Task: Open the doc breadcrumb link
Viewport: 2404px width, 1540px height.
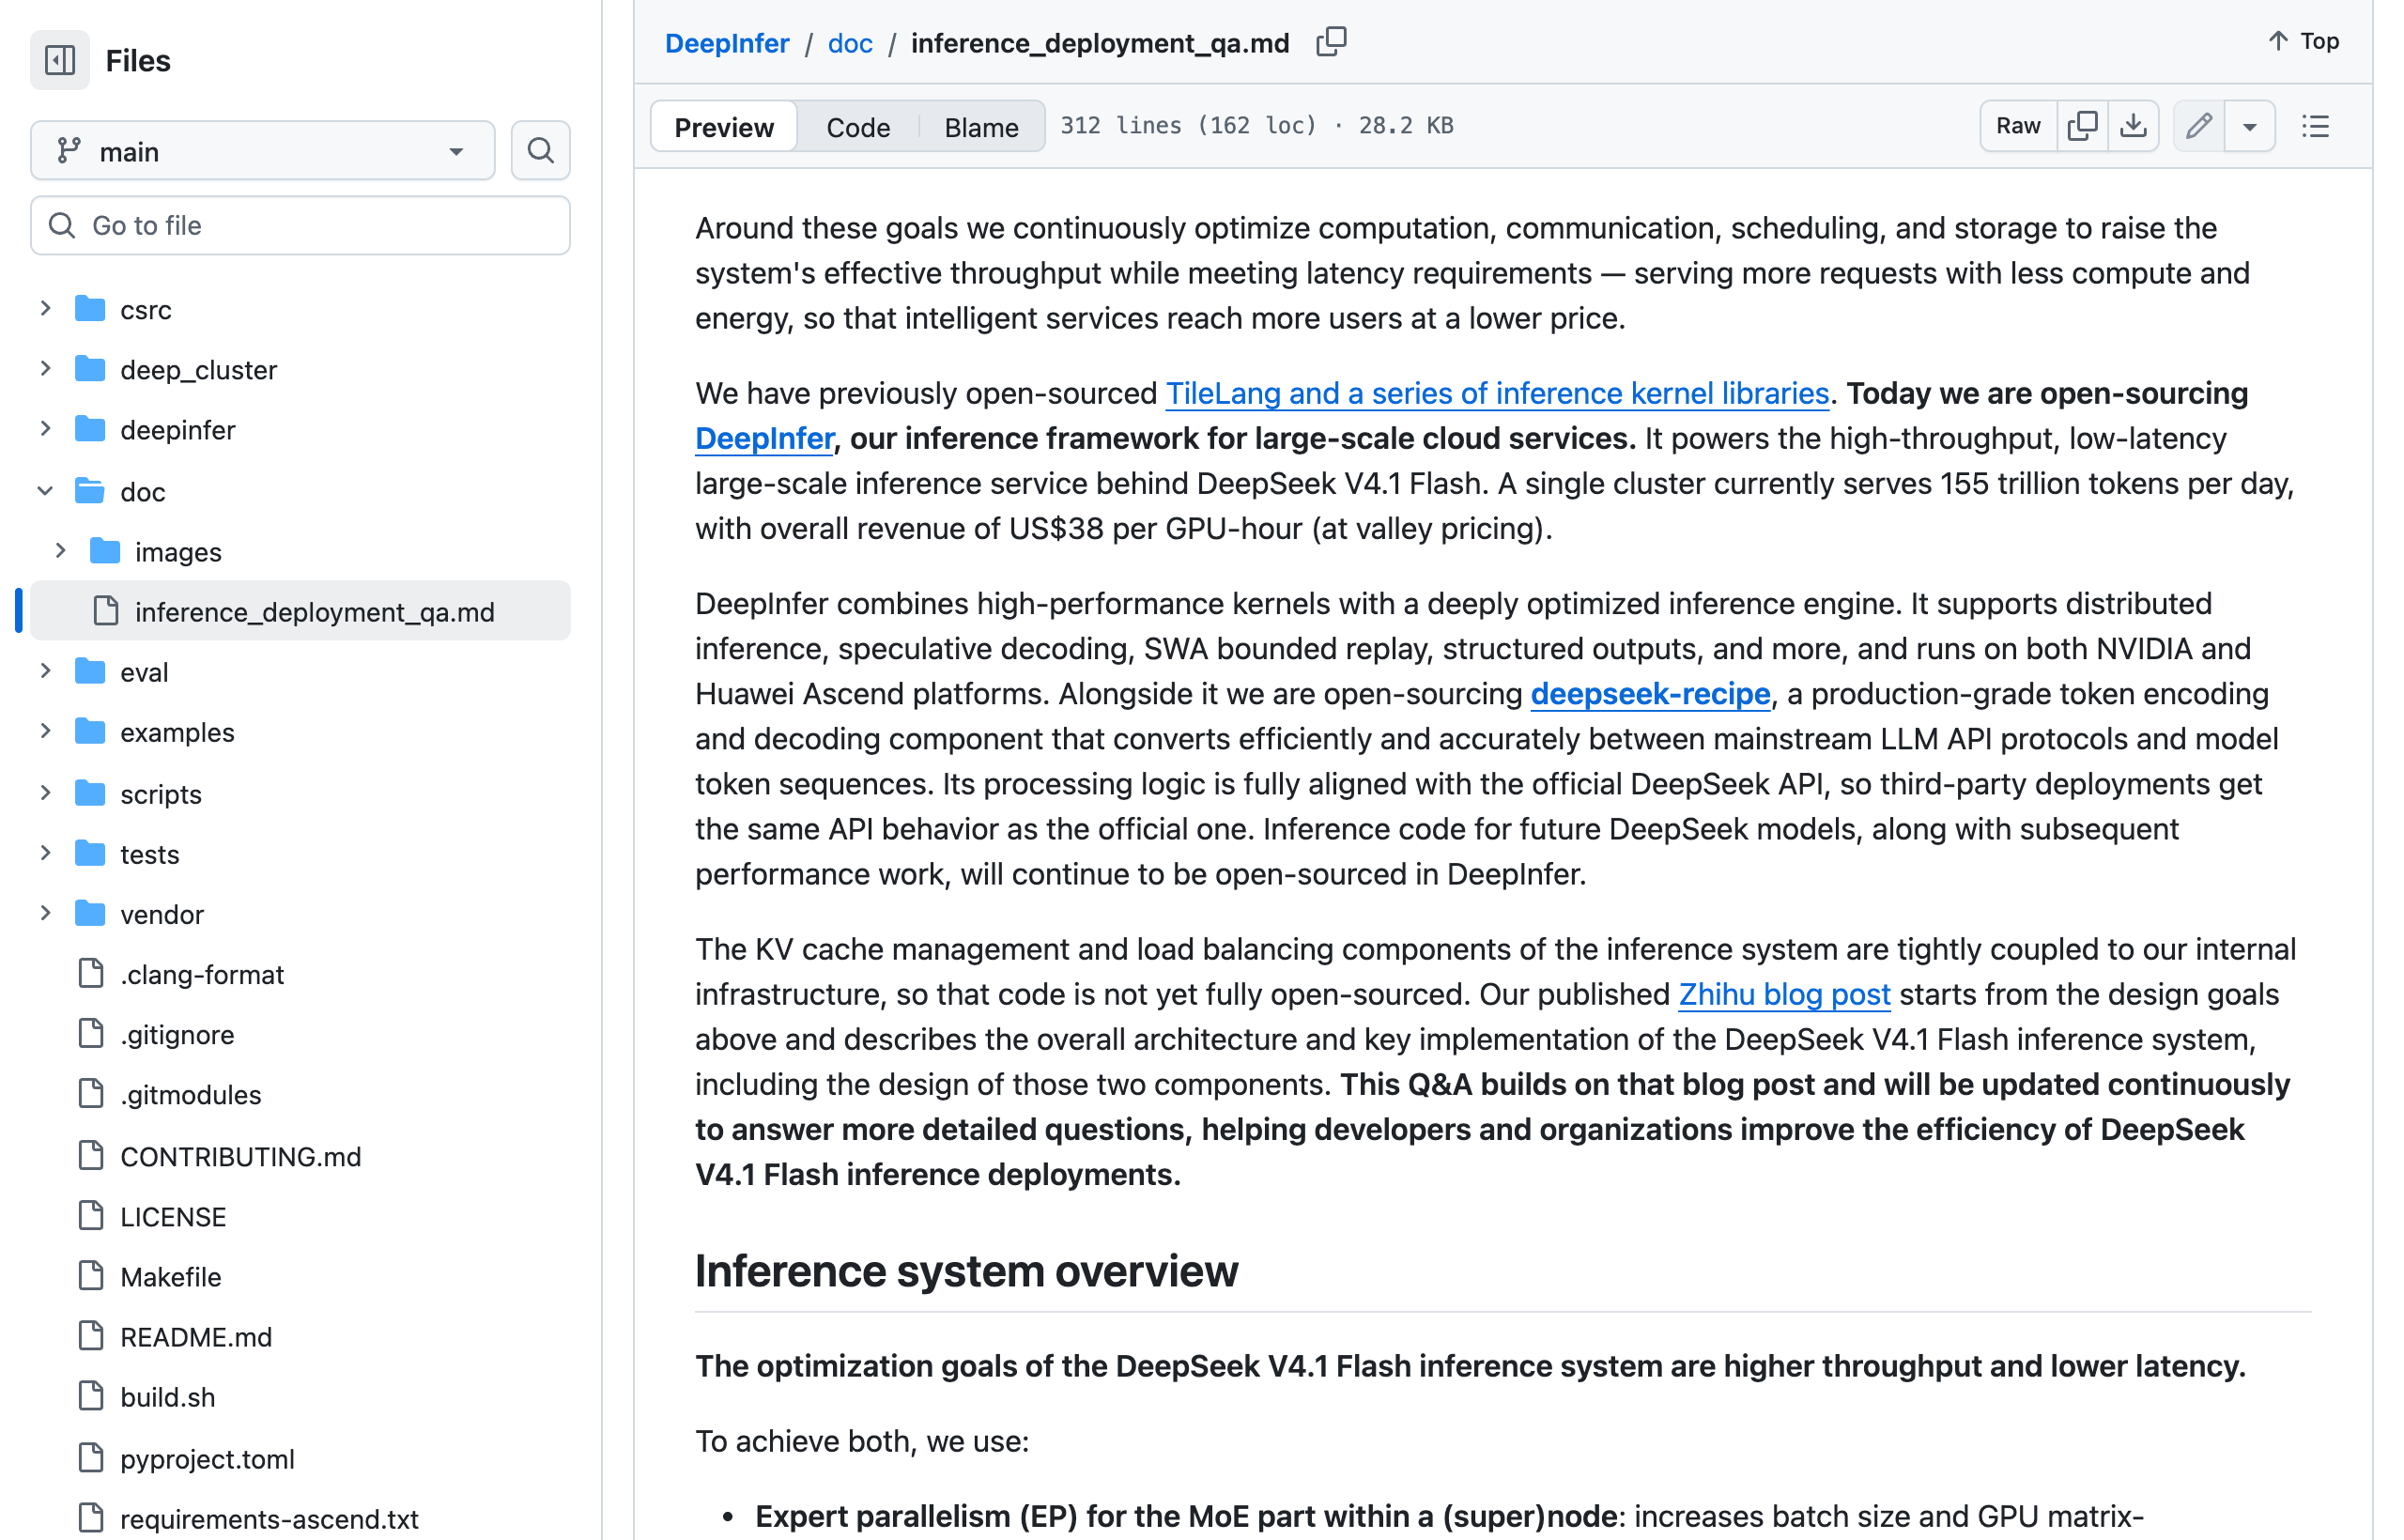Action: tap(850, 43)
